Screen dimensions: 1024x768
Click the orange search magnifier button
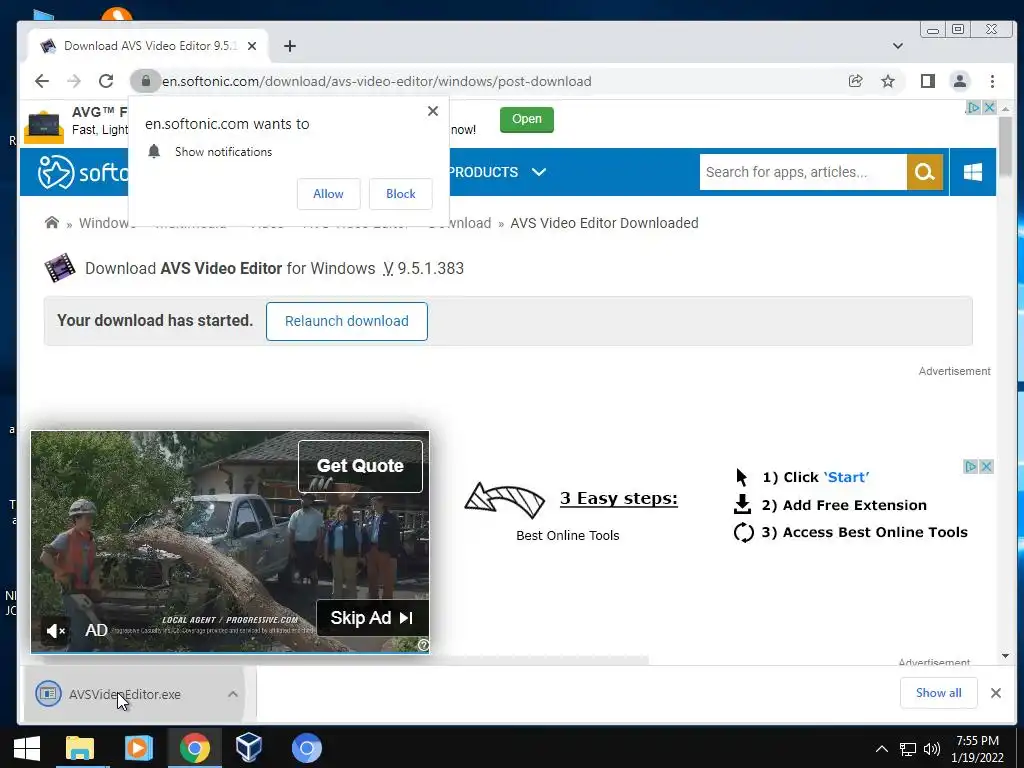tap(925, 172)
